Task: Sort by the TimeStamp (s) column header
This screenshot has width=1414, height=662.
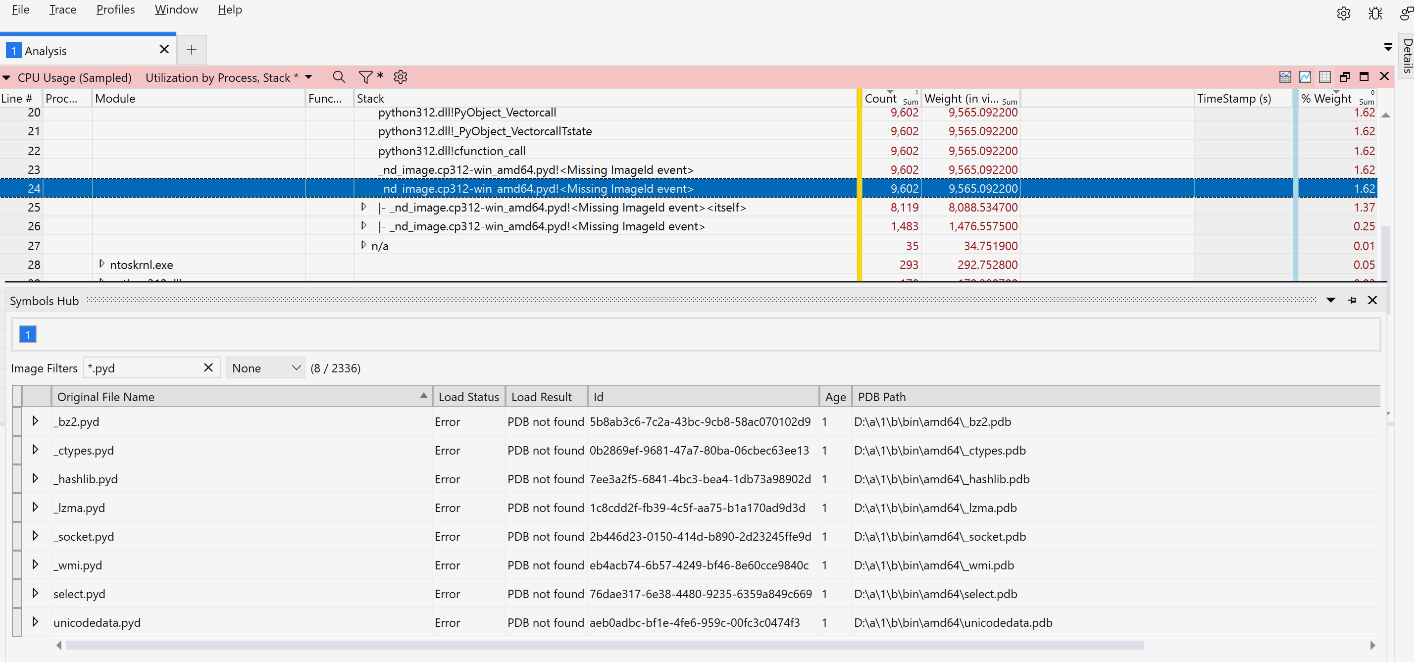Action: [1244, 99]
